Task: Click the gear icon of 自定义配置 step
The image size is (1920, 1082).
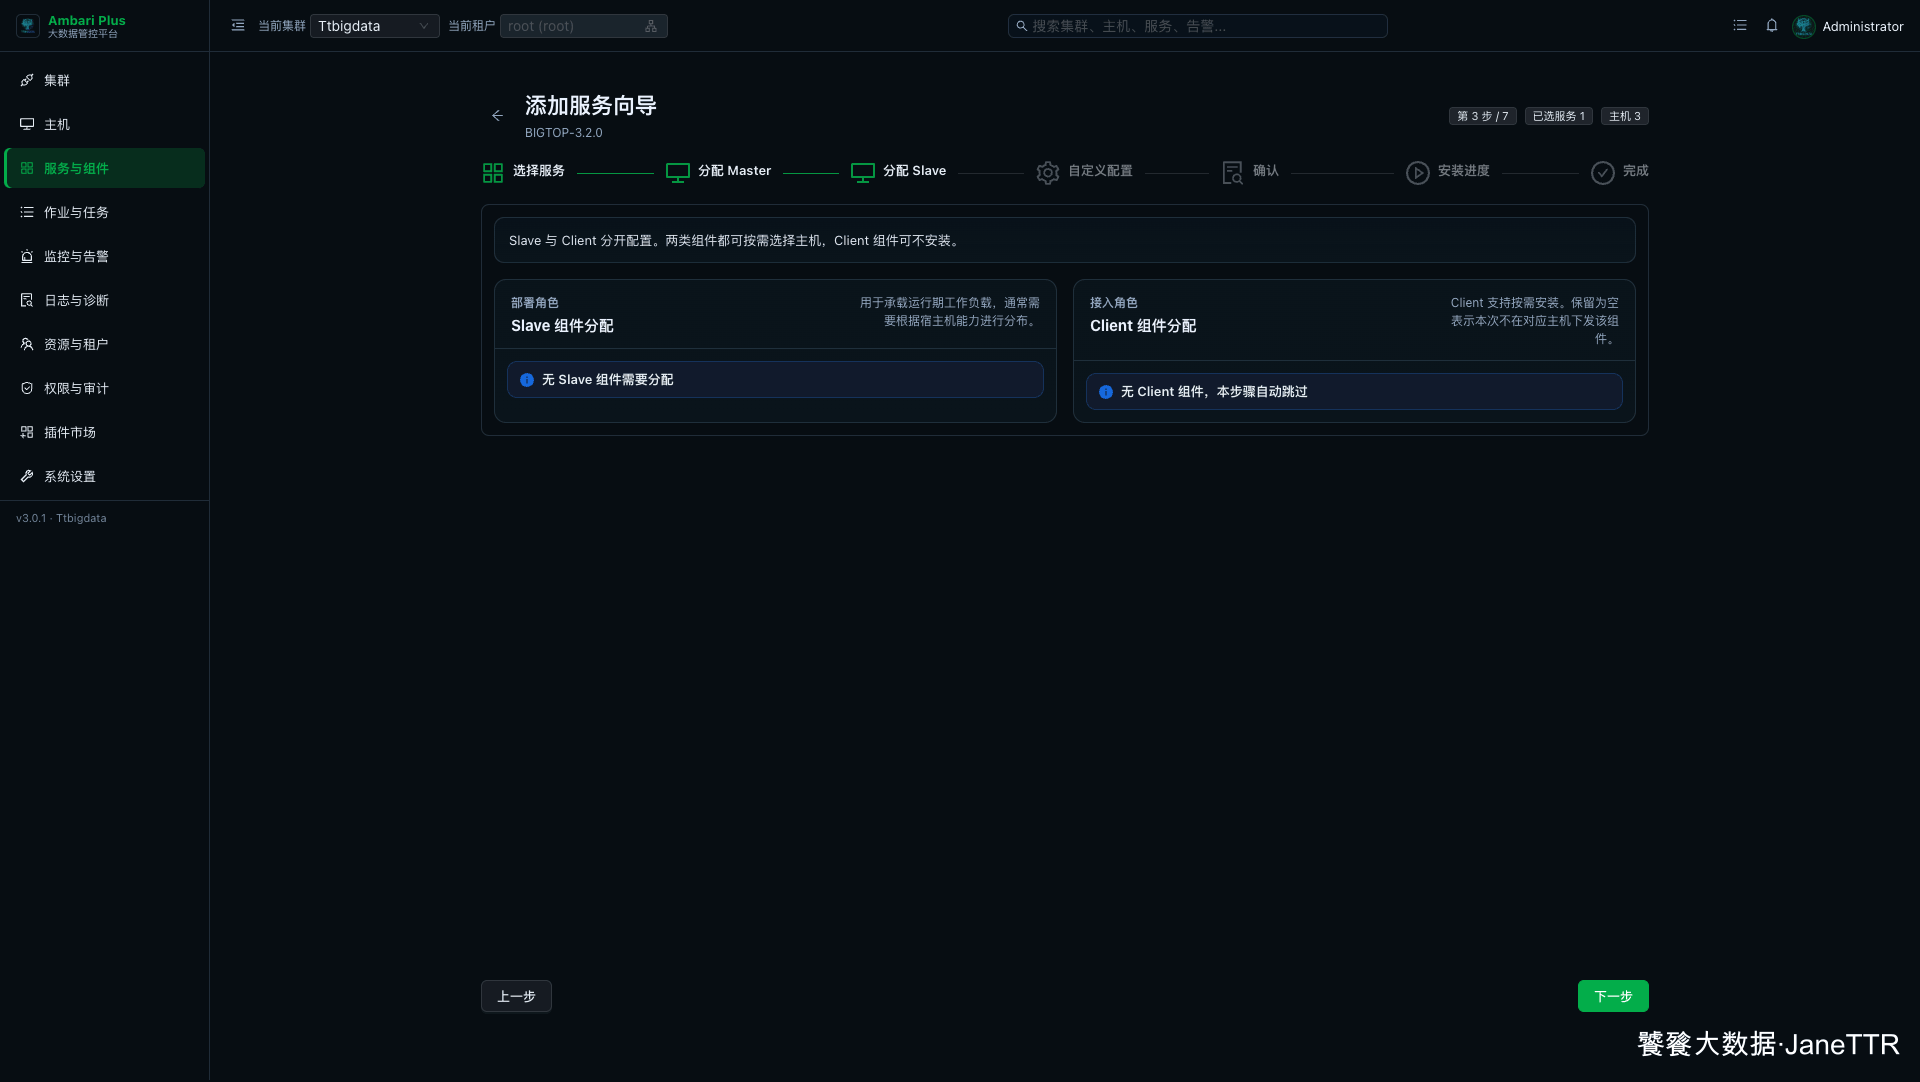Action: click(1048, 173)
